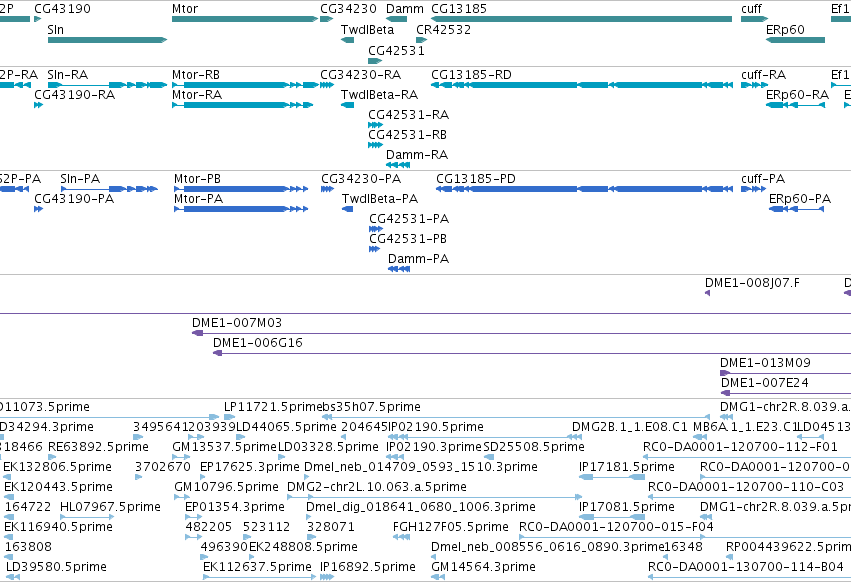Select the CG42531 gene label
Image resolution: width=851 pixels, height=582 pixels.
point(396,50)
